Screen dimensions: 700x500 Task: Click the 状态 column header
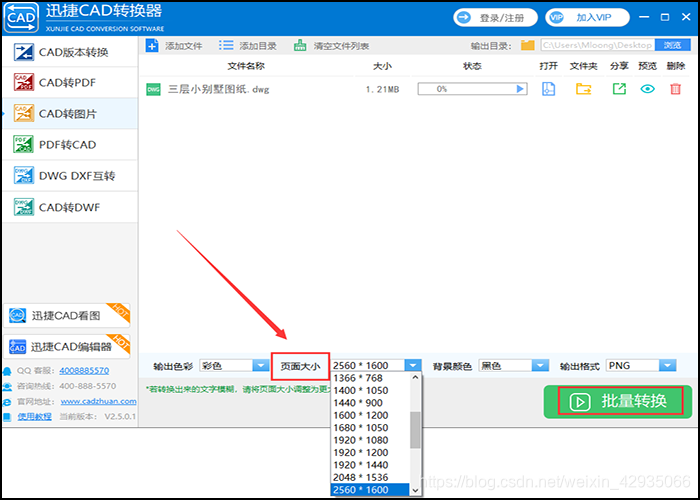[472, 66]
